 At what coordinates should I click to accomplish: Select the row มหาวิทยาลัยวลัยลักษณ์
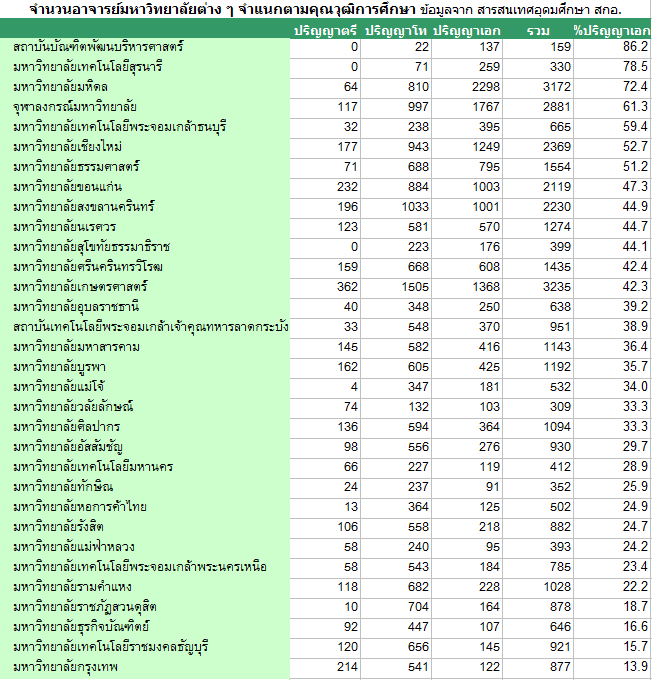click(325, 407)
